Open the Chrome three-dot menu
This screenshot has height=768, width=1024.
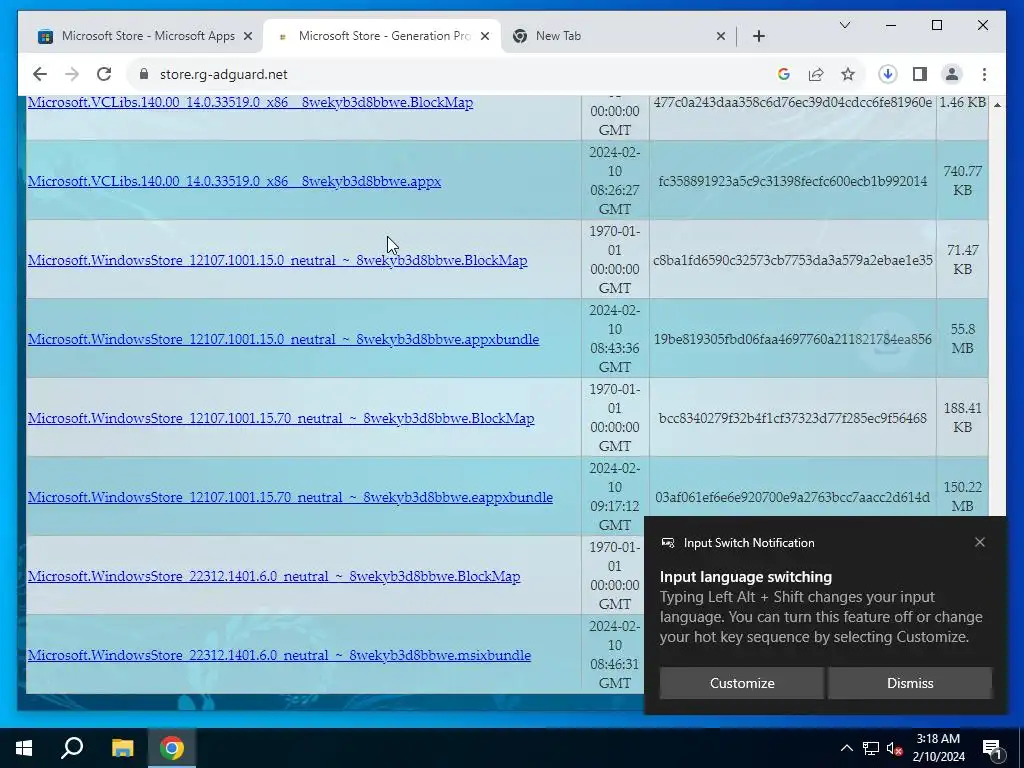tap(984, 74)
